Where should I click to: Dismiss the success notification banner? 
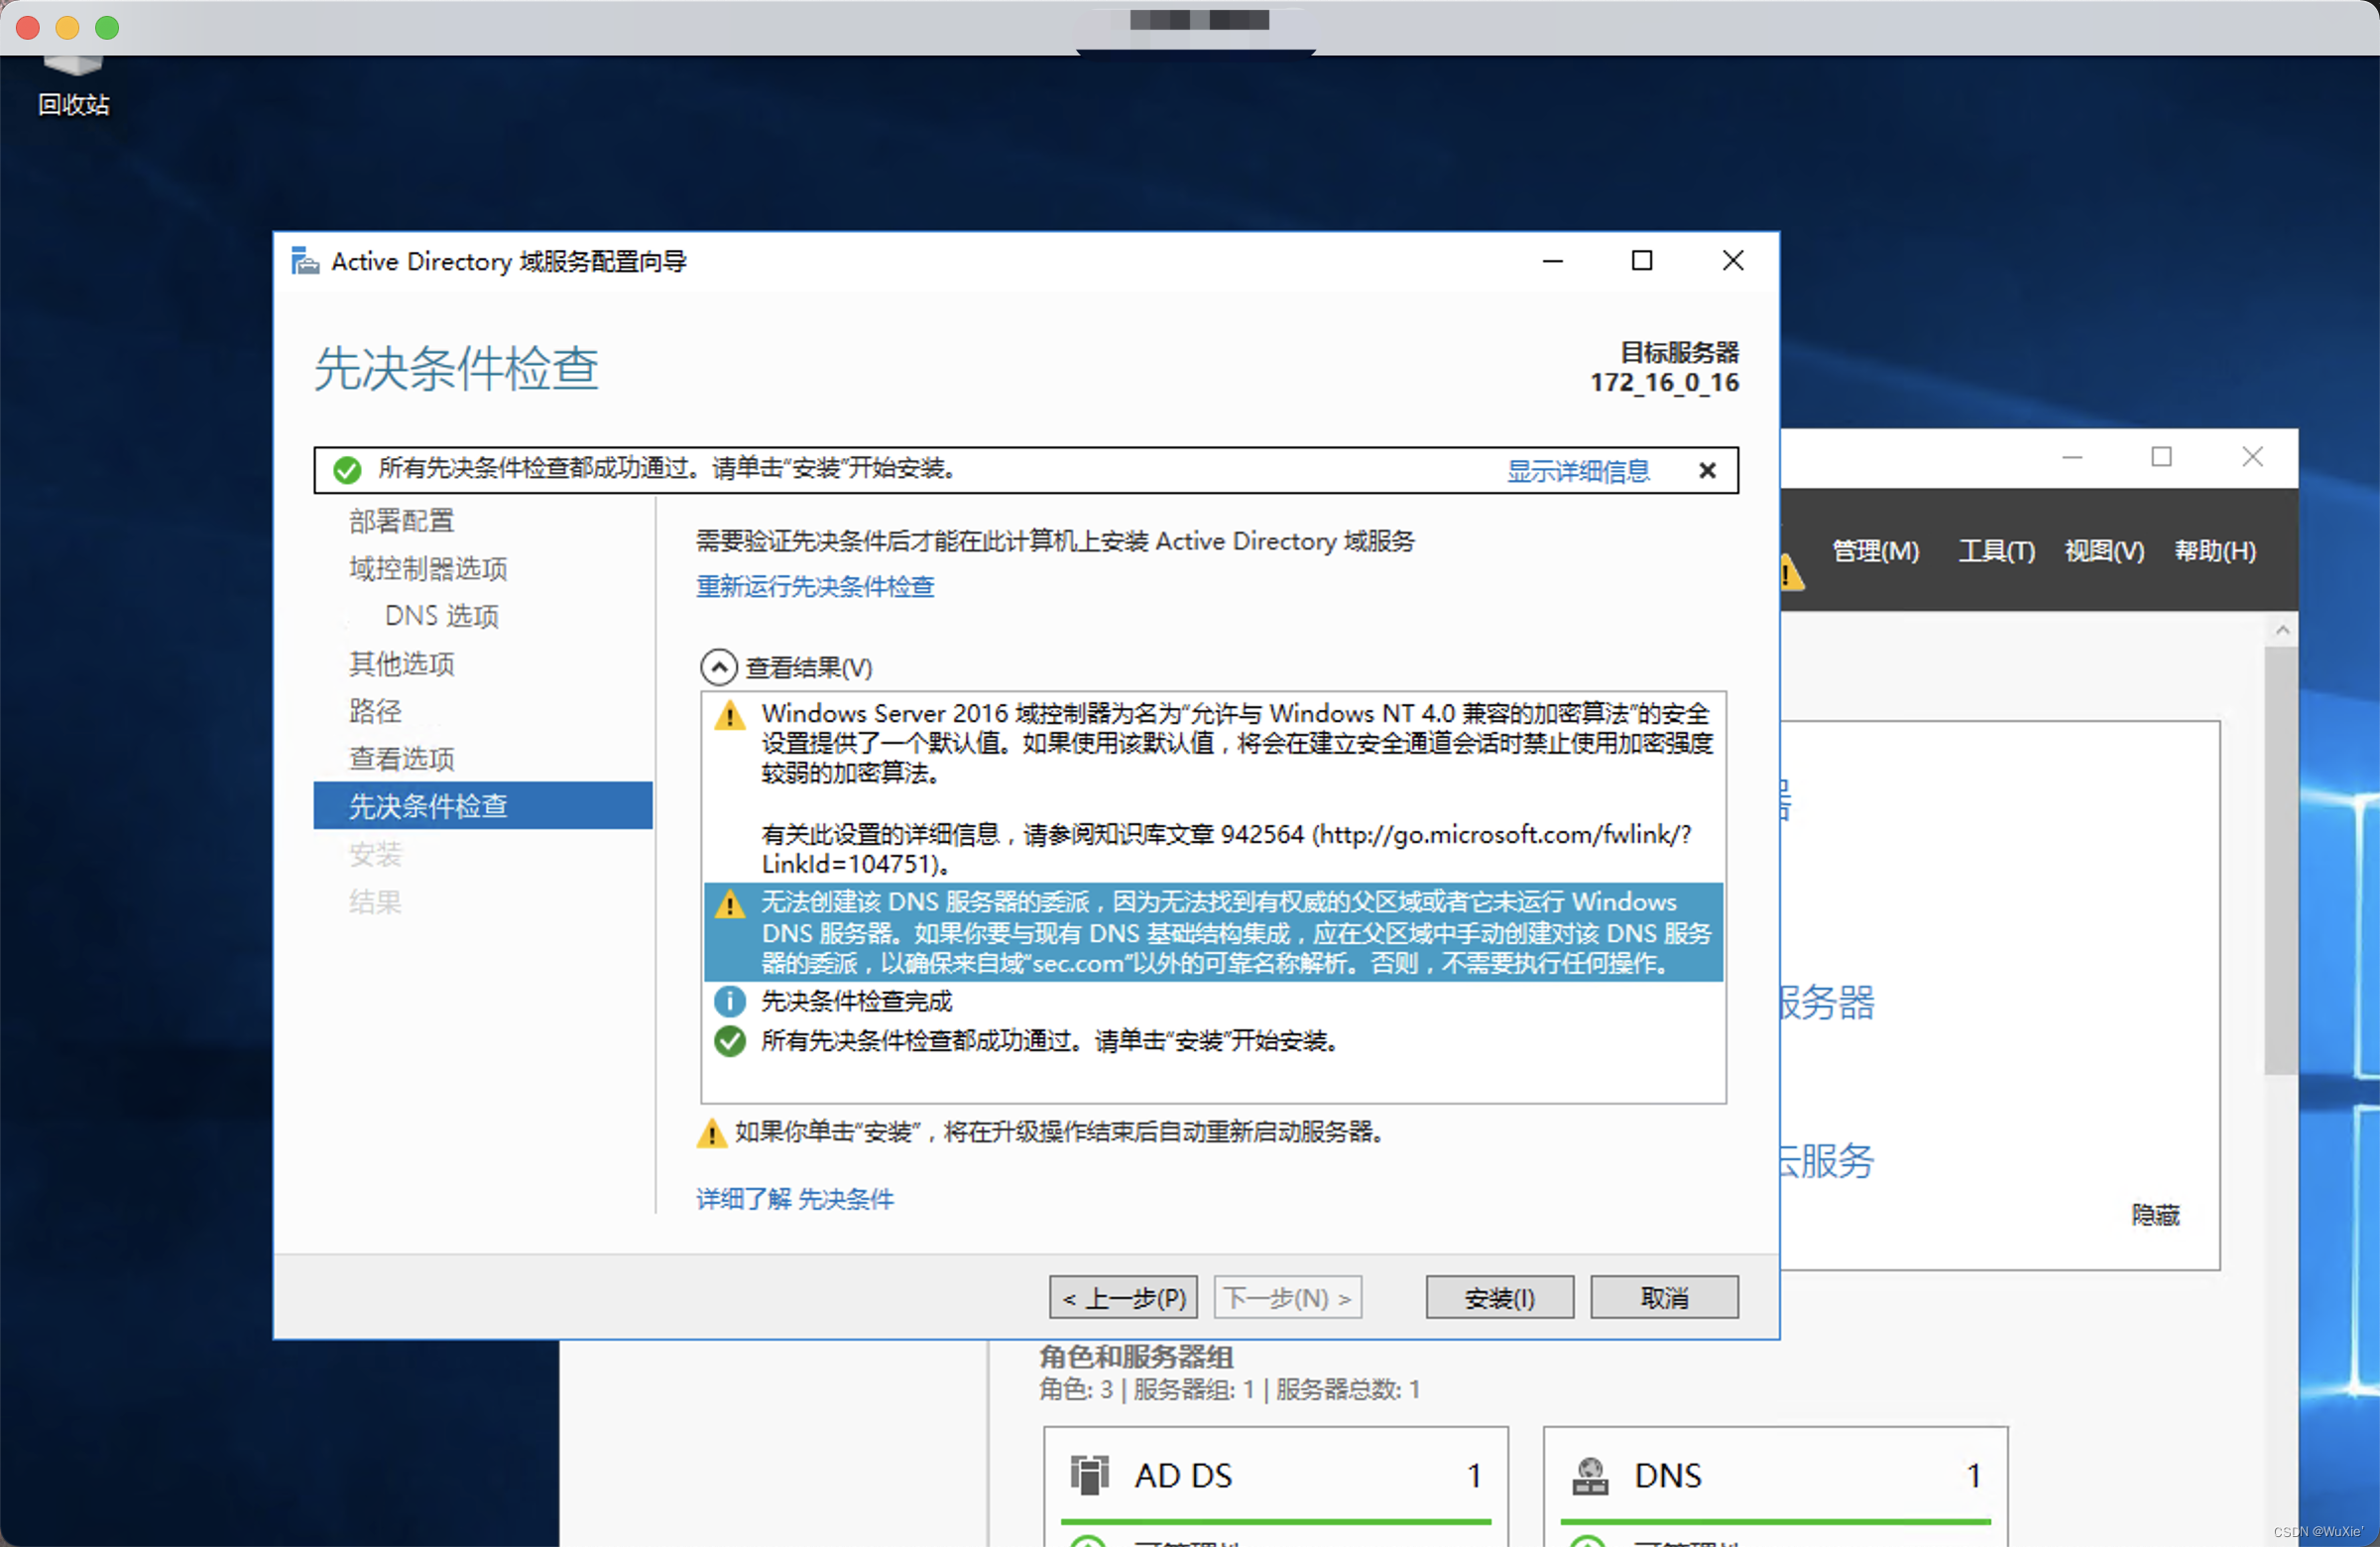click(x=1707, y=470)
